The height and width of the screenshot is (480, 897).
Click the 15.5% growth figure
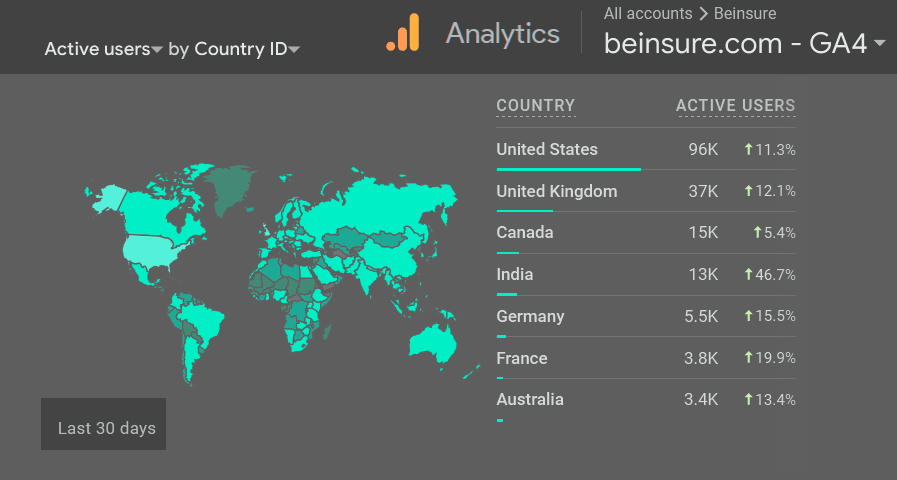[775, 316]
